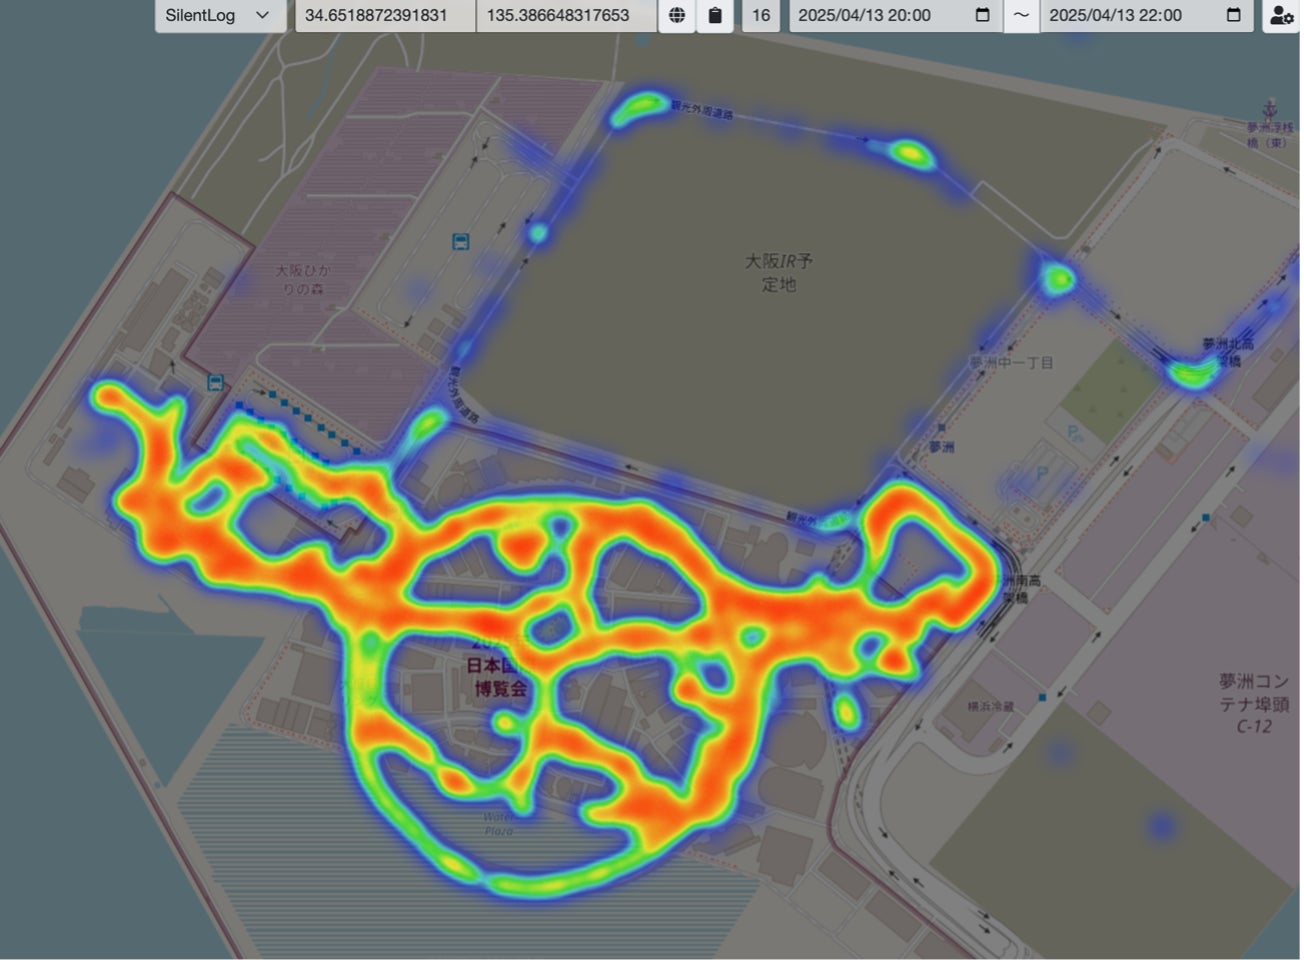Open calendar picker for start datetime
Image resolution: width=1304 pixels, height=962 pixels.
(x=982, y=15)
